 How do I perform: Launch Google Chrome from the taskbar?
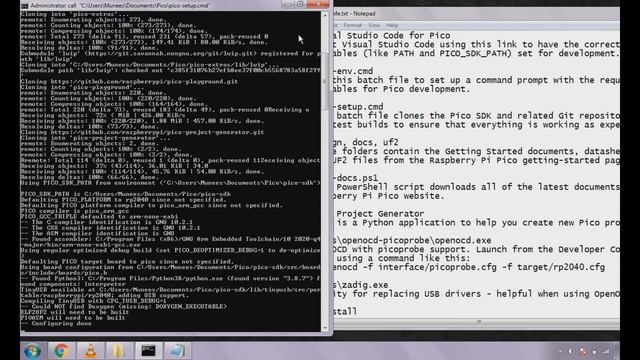[62, 351]
